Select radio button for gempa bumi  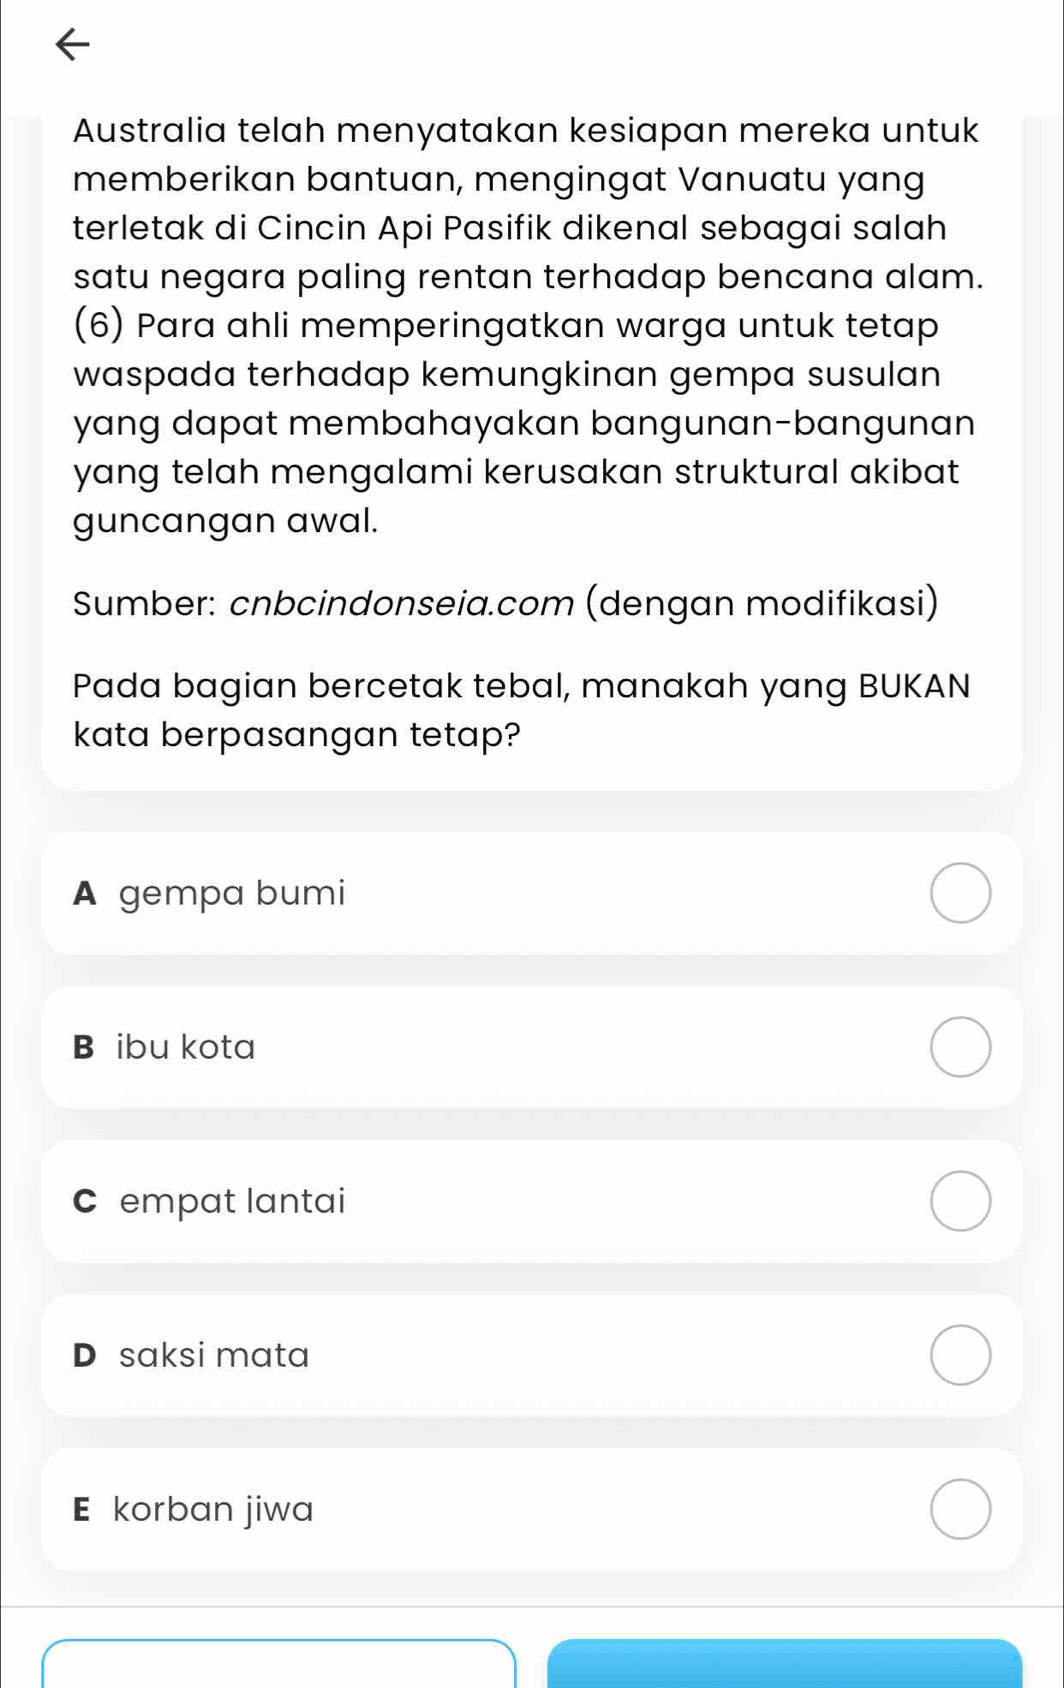[960, 893]
